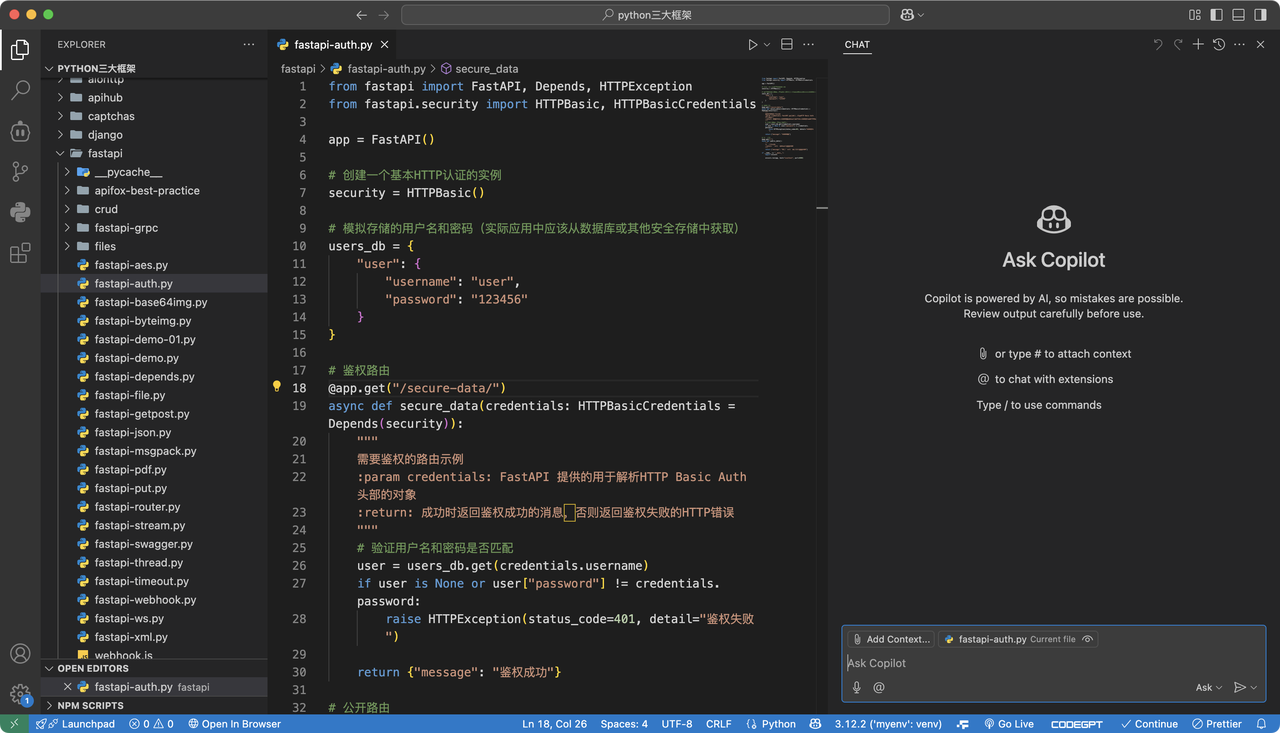Expand the apifox-best-practice folder

[154, 190]
